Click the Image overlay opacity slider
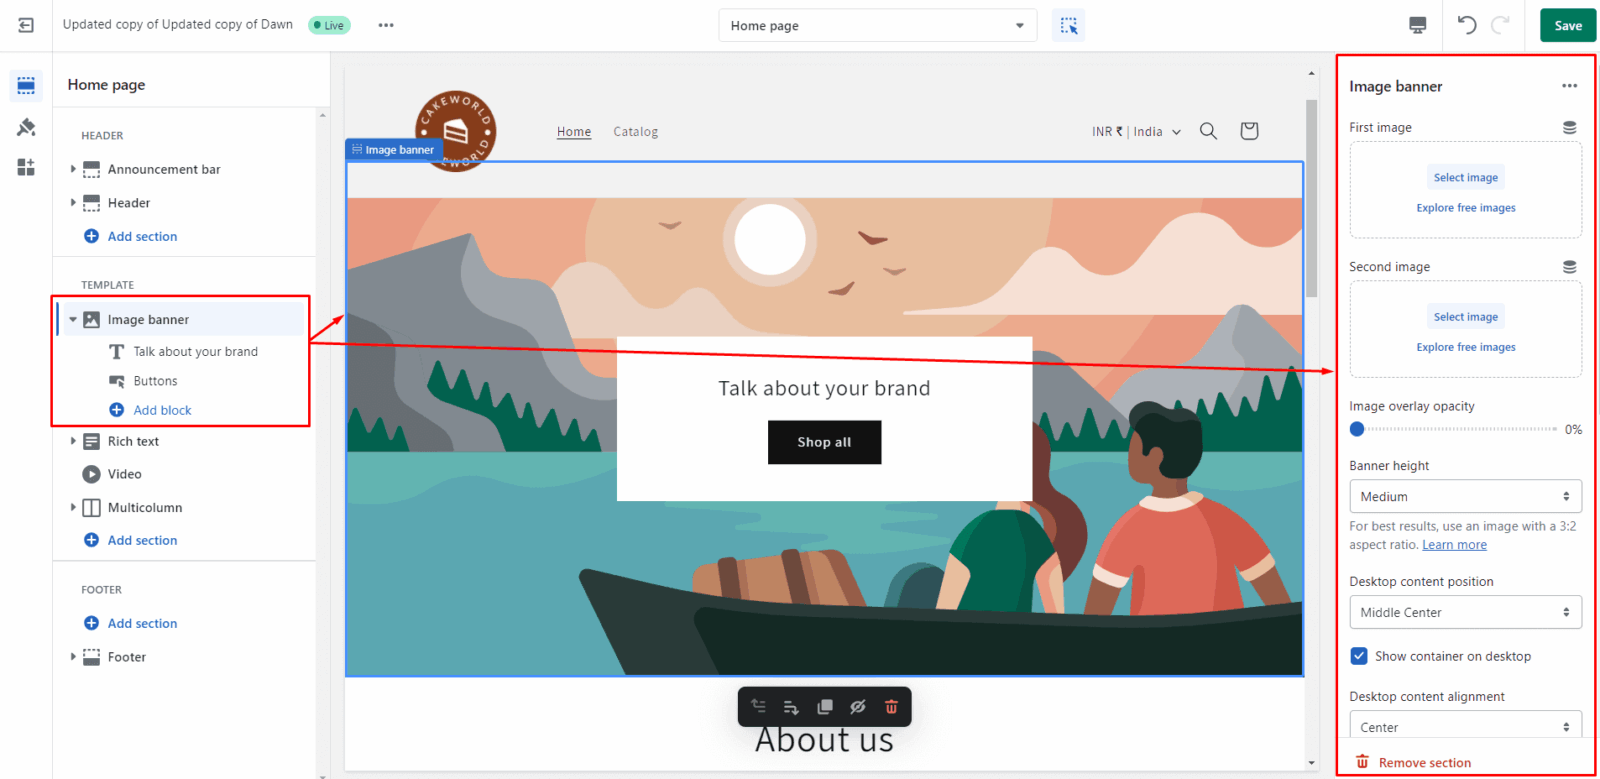Viewport: 1600px width, 779px height. point(1460,429)
